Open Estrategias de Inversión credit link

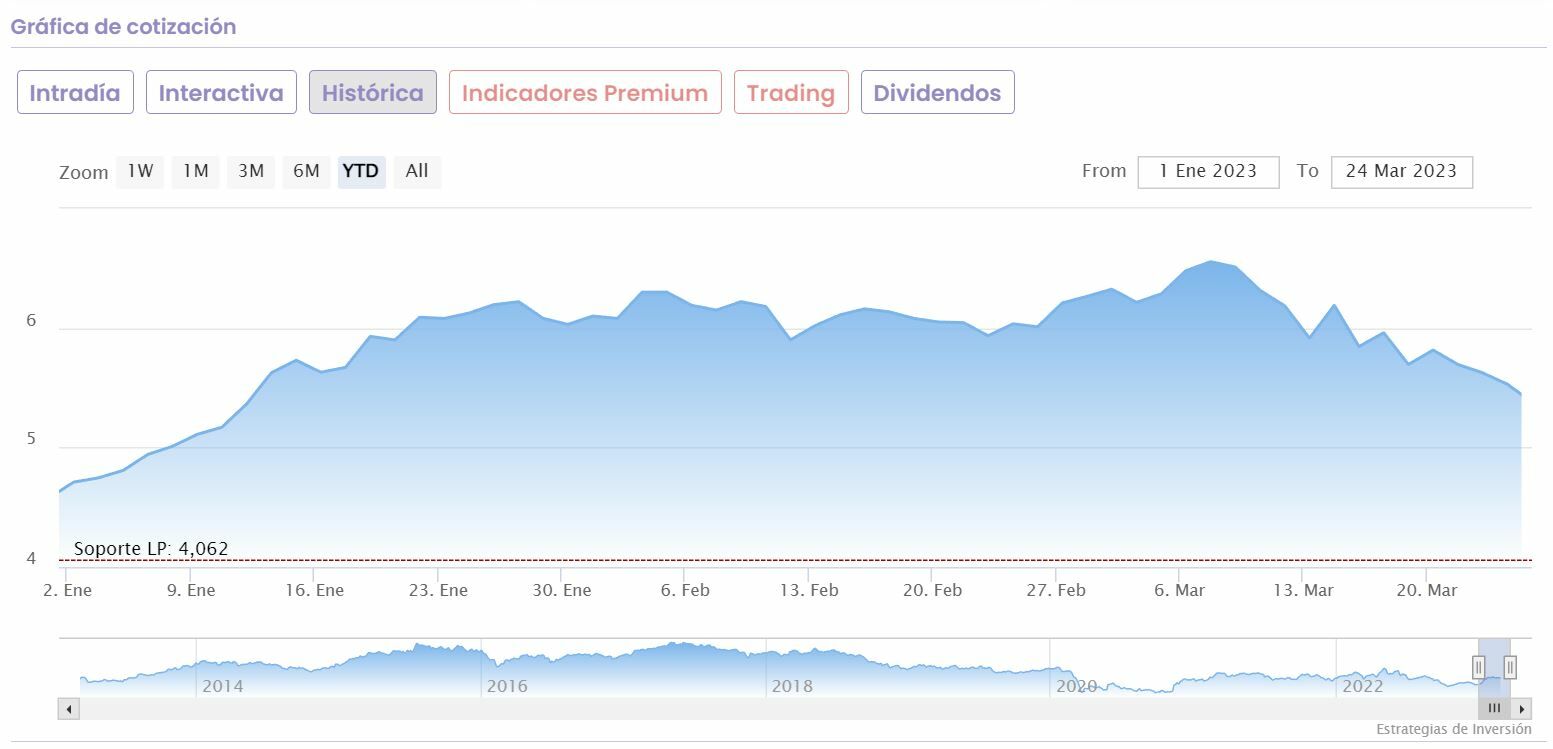[x=1453, y=729]
